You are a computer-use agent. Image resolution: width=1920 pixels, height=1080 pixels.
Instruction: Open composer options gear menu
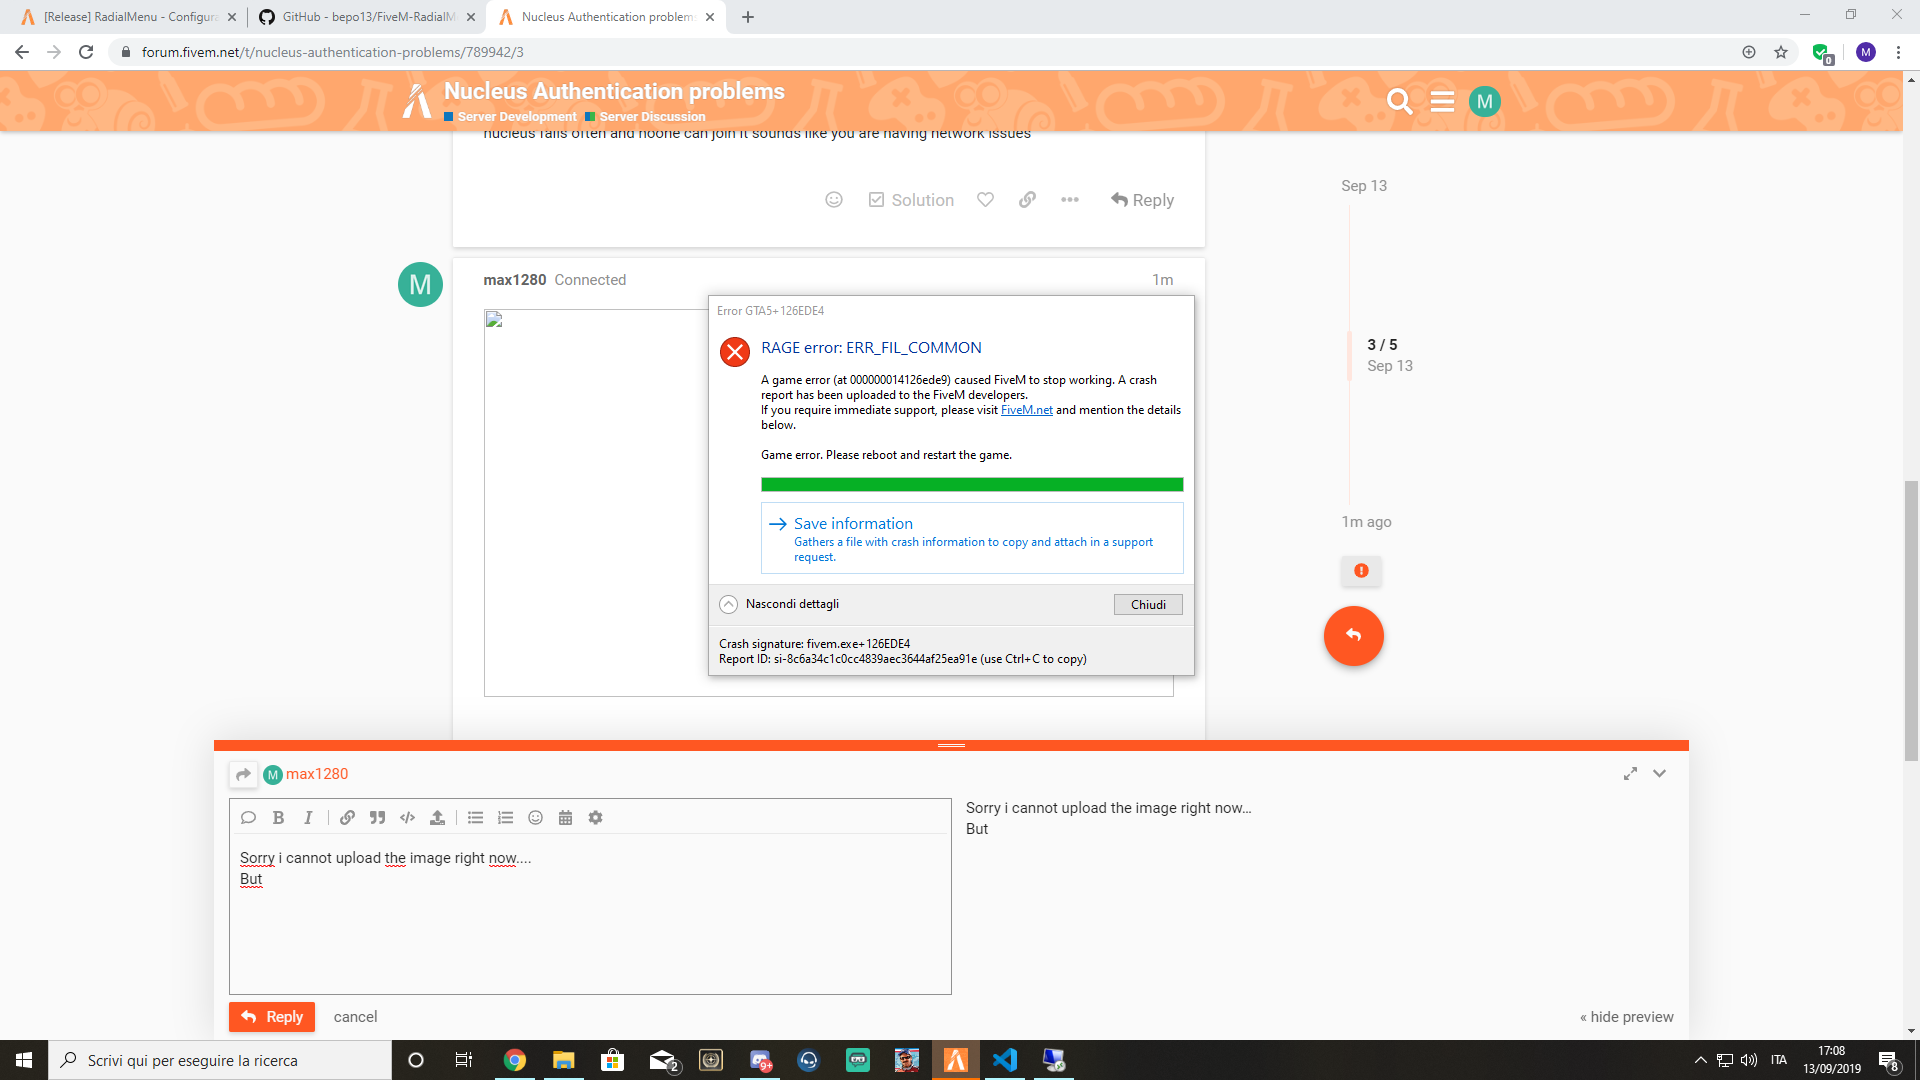(595, 818)
